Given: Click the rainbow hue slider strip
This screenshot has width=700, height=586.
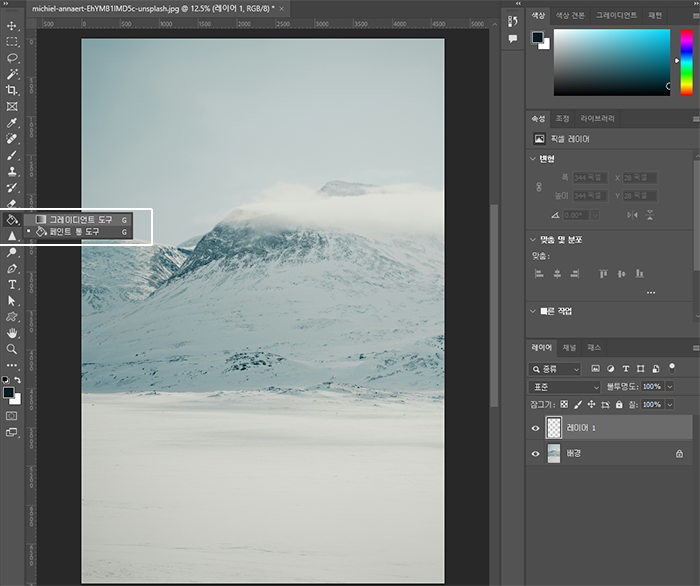Looking at the screenshot, I should click(x=686, y=62).
